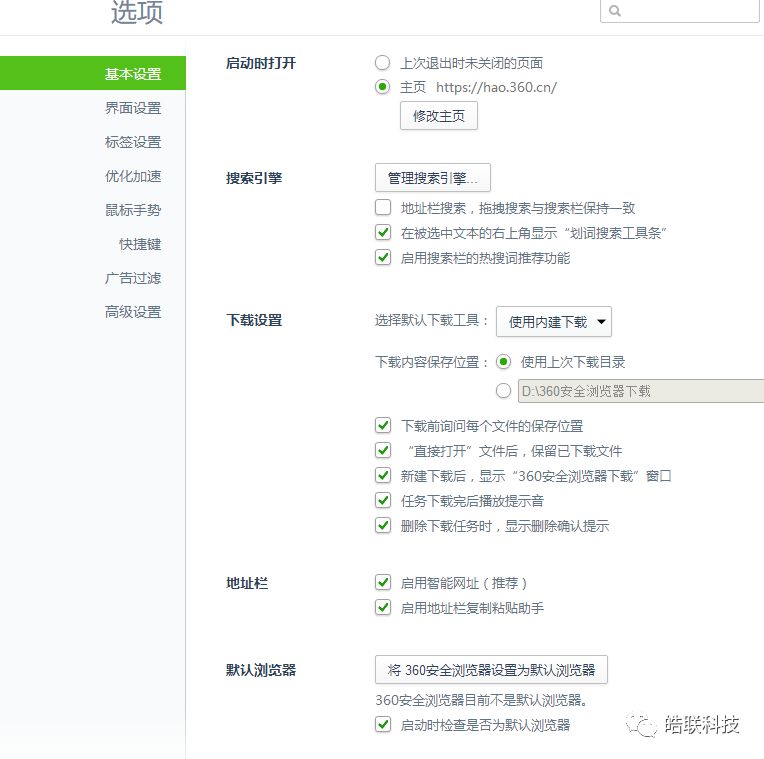Select 上次退出时未关闭的页面 radio button
Screen dimensions: 764x759
pyautogui.click(x=382, y=63)
